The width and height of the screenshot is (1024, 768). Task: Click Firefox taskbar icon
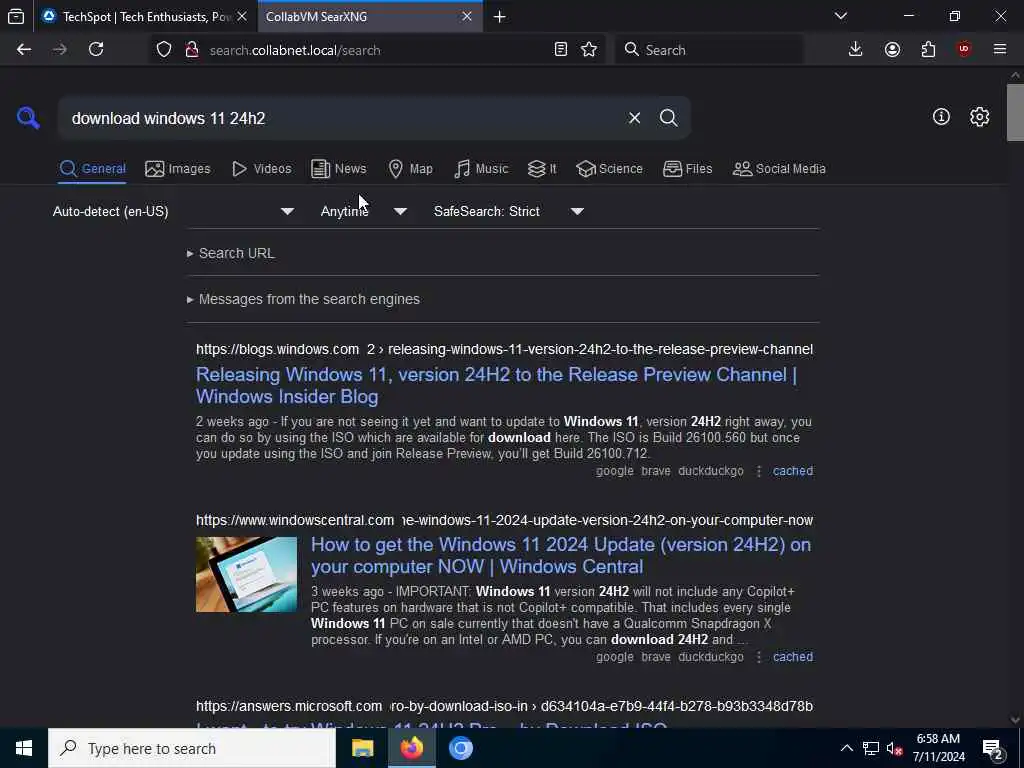411,748
